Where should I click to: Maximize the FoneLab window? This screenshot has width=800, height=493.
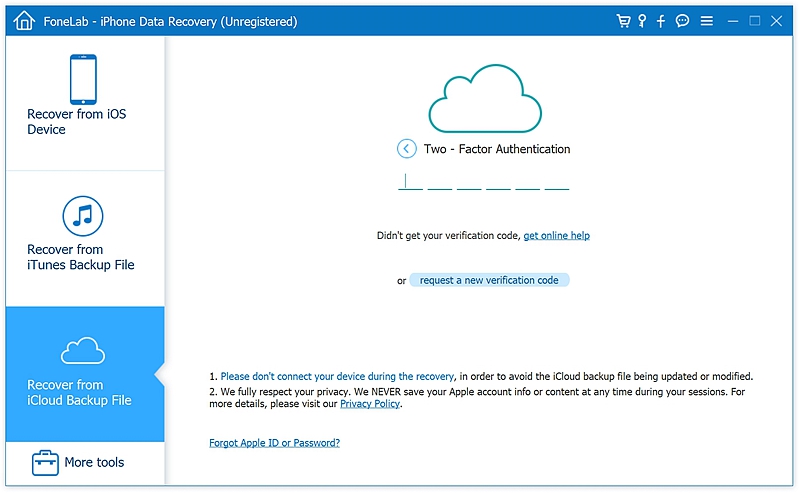tap(755, 20)
